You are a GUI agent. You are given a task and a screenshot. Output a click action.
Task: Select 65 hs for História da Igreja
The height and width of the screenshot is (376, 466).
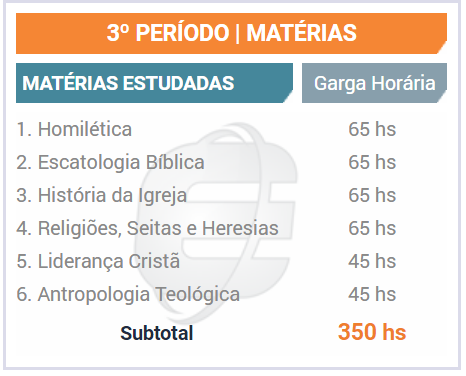[x=372, y=195]
